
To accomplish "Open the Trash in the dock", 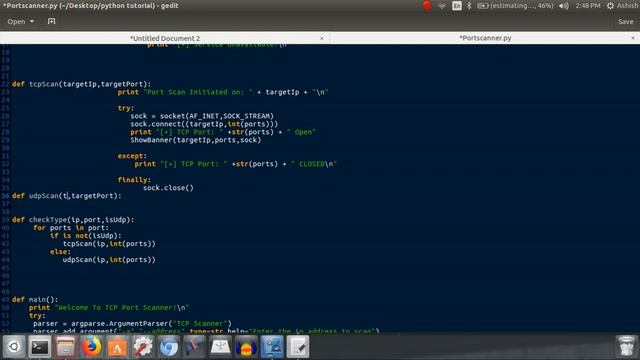I will pos(626,347).
